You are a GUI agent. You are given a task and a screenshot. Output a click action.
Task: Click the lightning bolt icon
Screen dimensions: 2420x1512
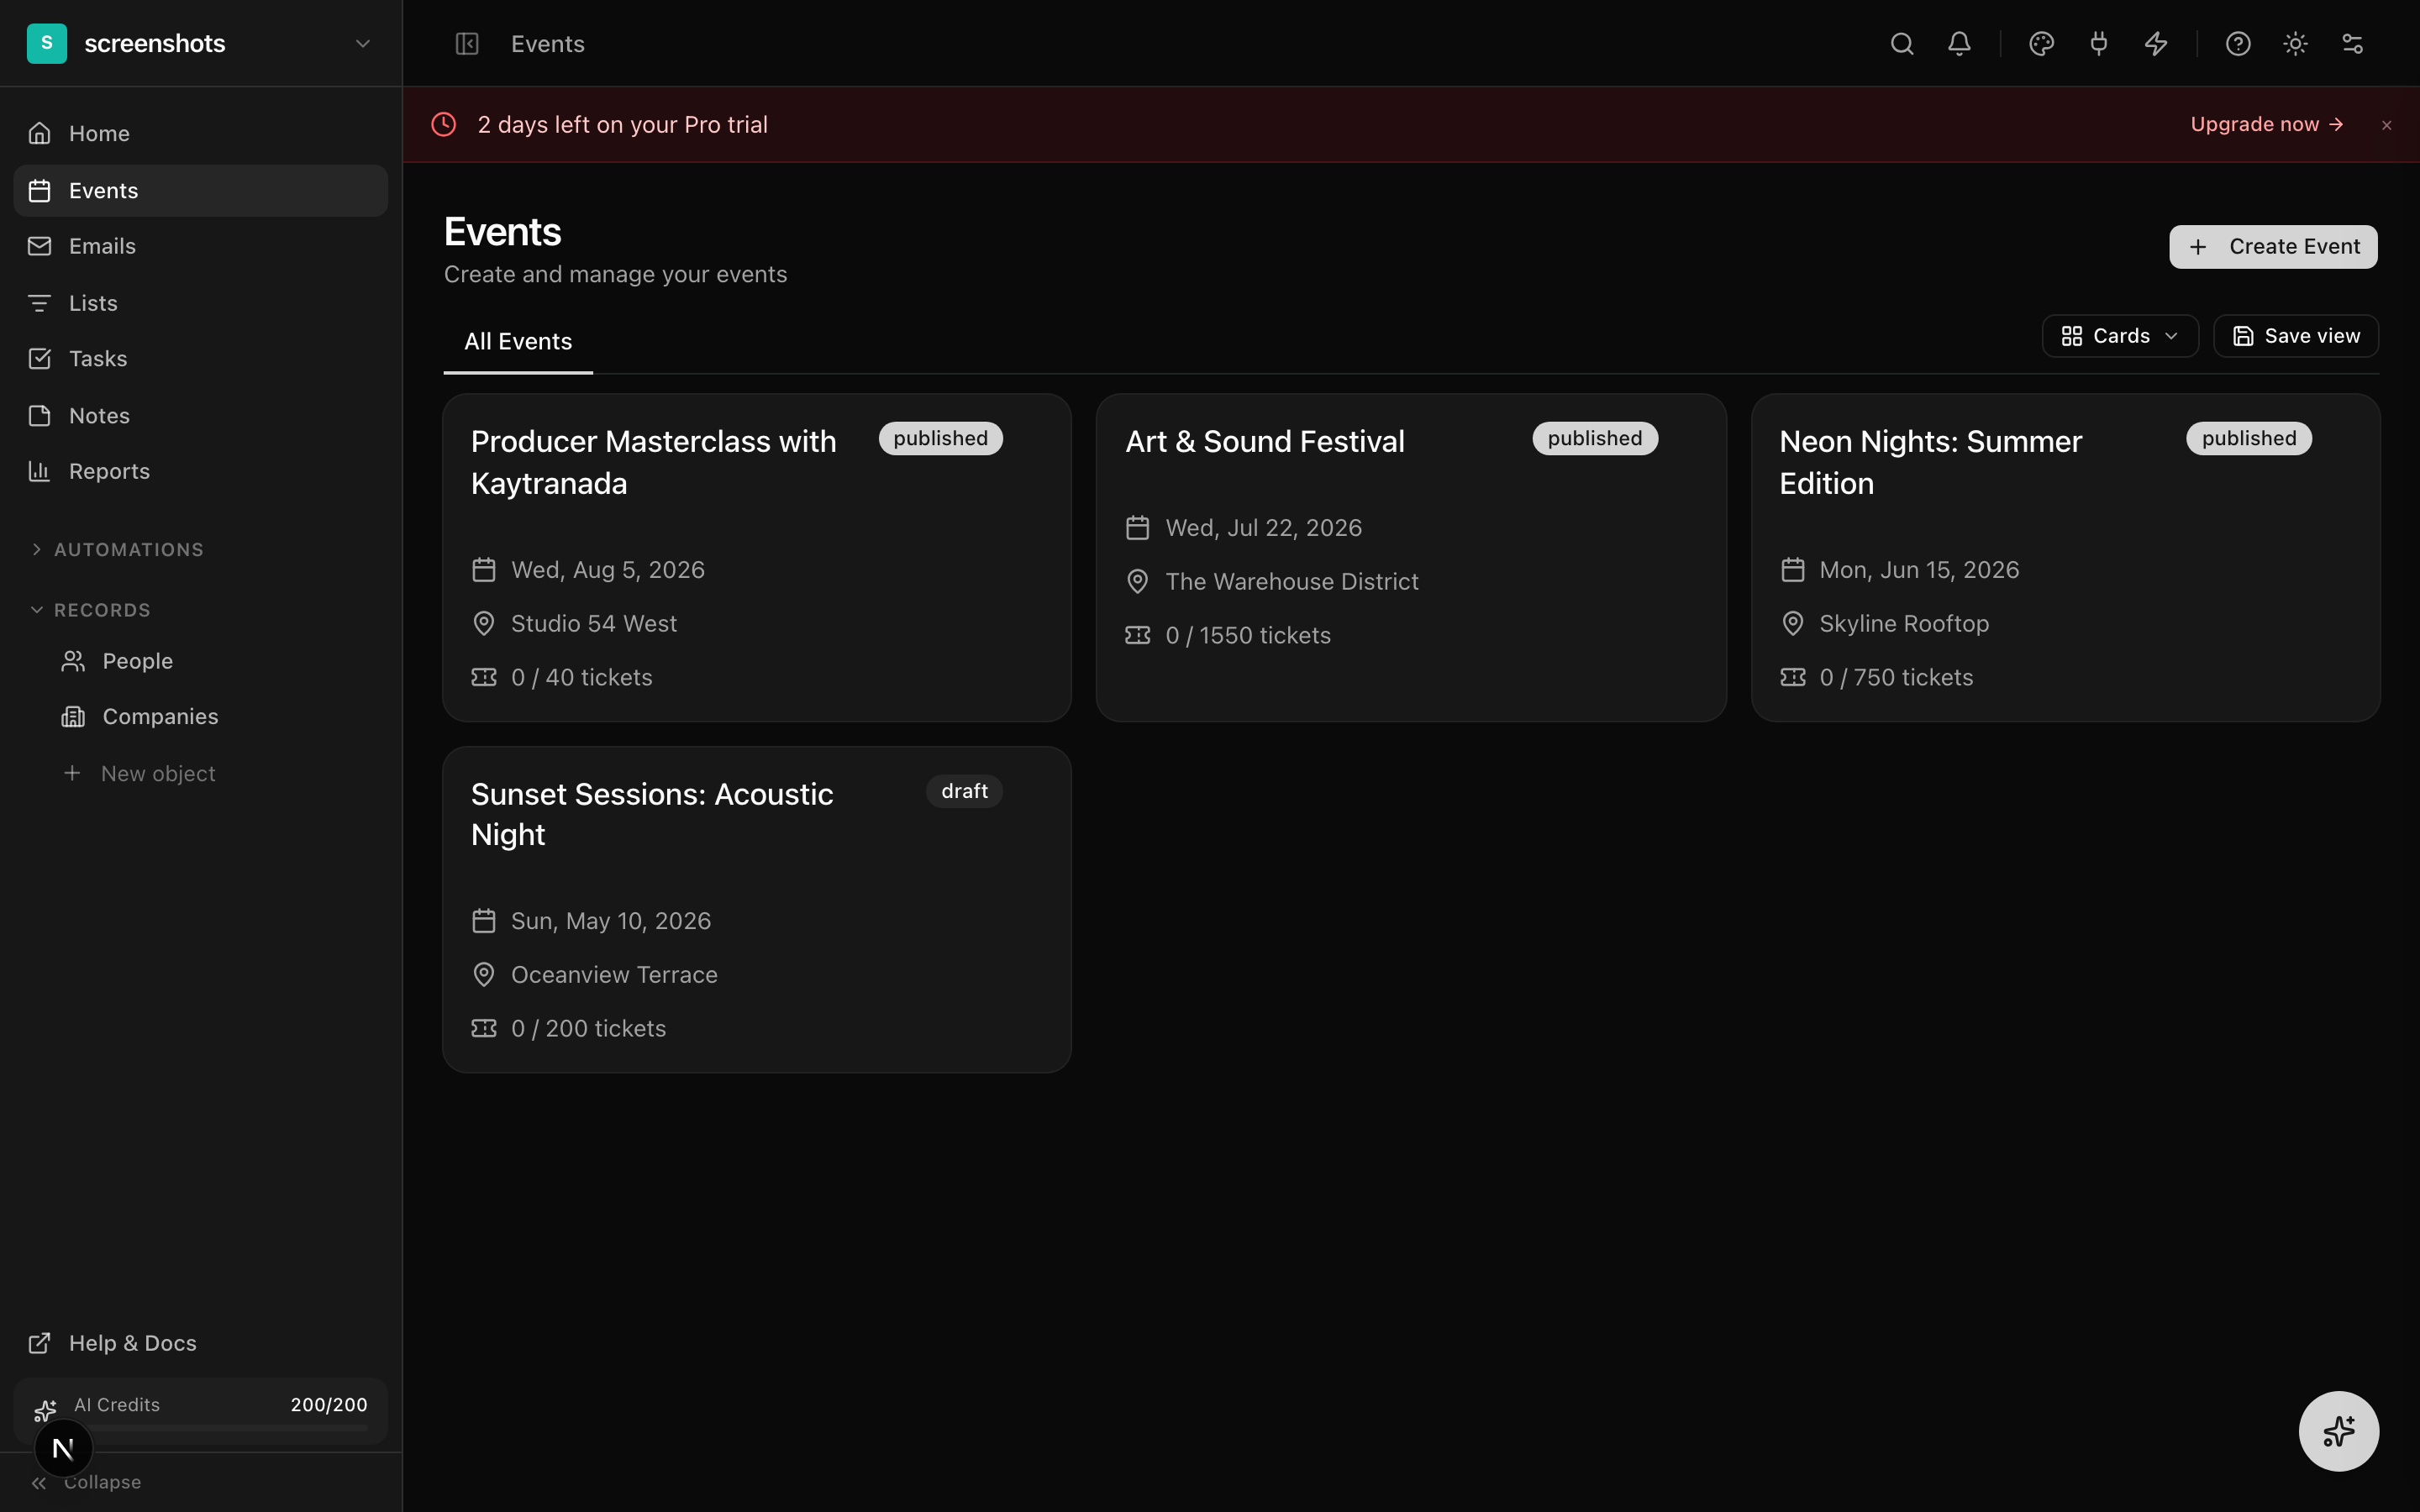coord(2156,44)
